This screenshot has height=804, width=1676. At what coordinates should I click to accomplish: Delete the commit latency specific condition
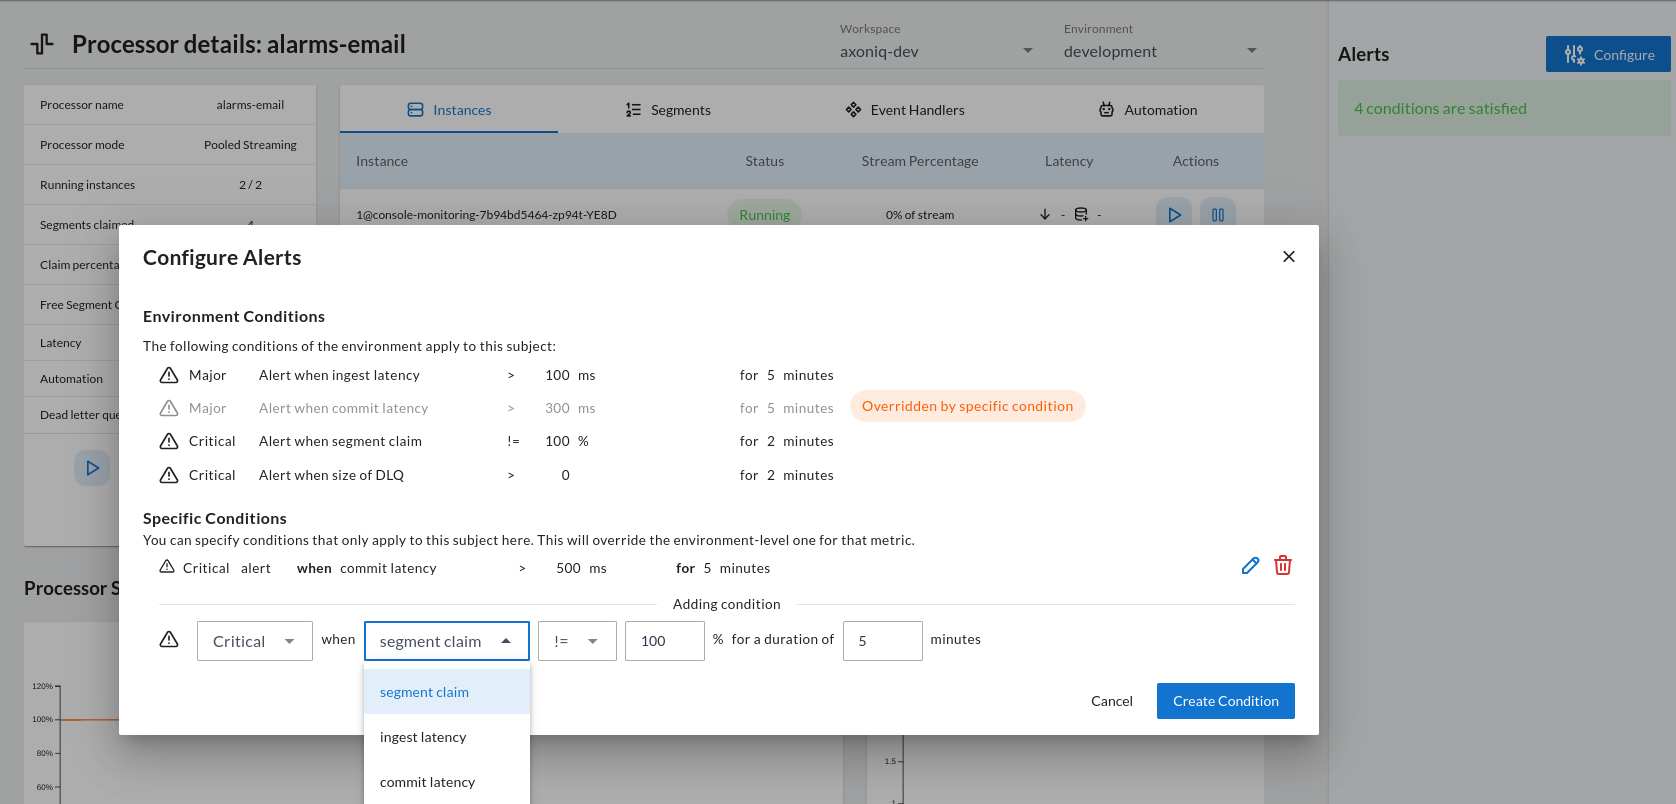tap(1283, 566)
